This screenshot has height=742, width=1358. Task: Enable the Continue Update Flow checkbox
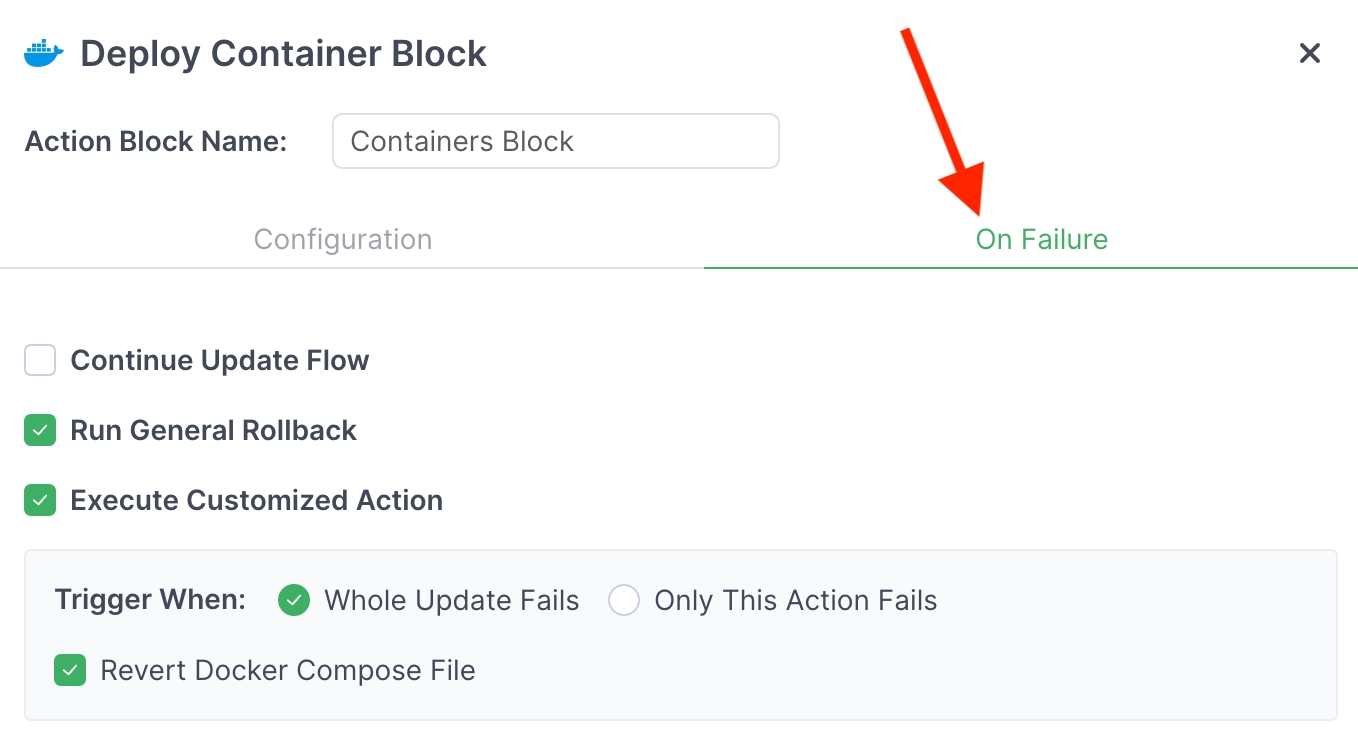pyautogui.click(x=40, y=360)
